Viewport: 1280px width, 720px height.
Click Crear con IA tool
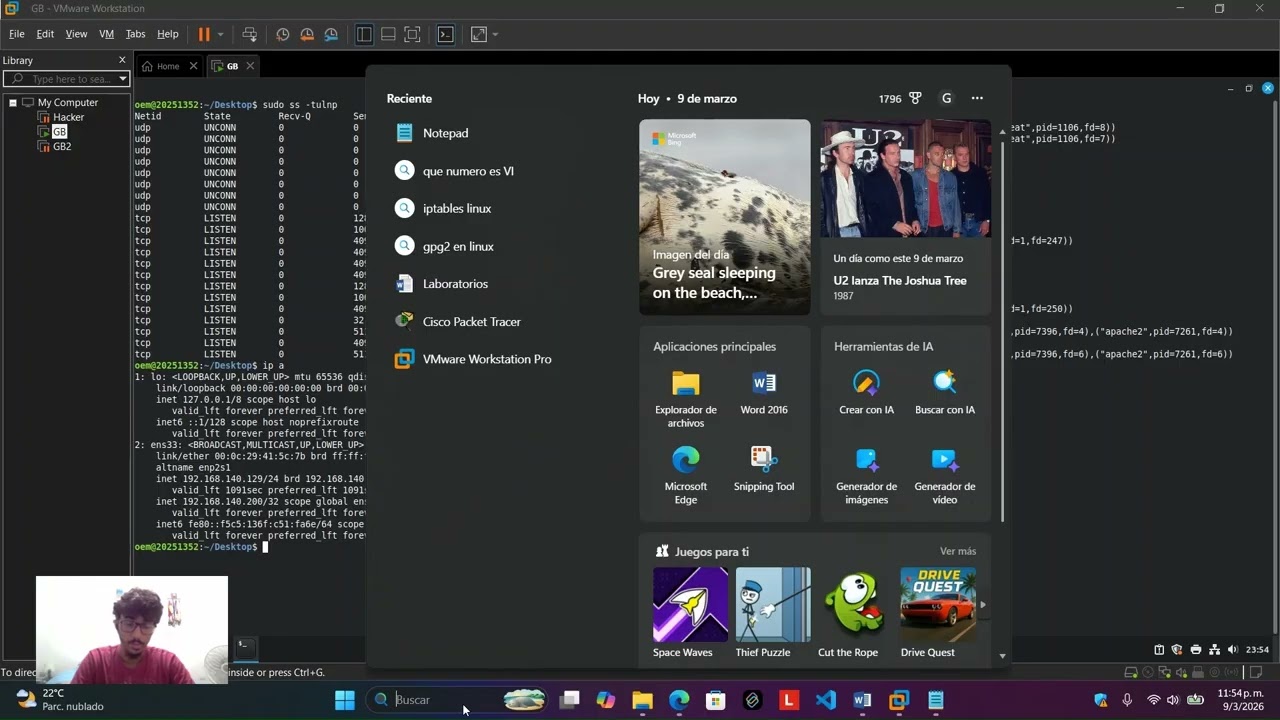[x=866, y=393]
